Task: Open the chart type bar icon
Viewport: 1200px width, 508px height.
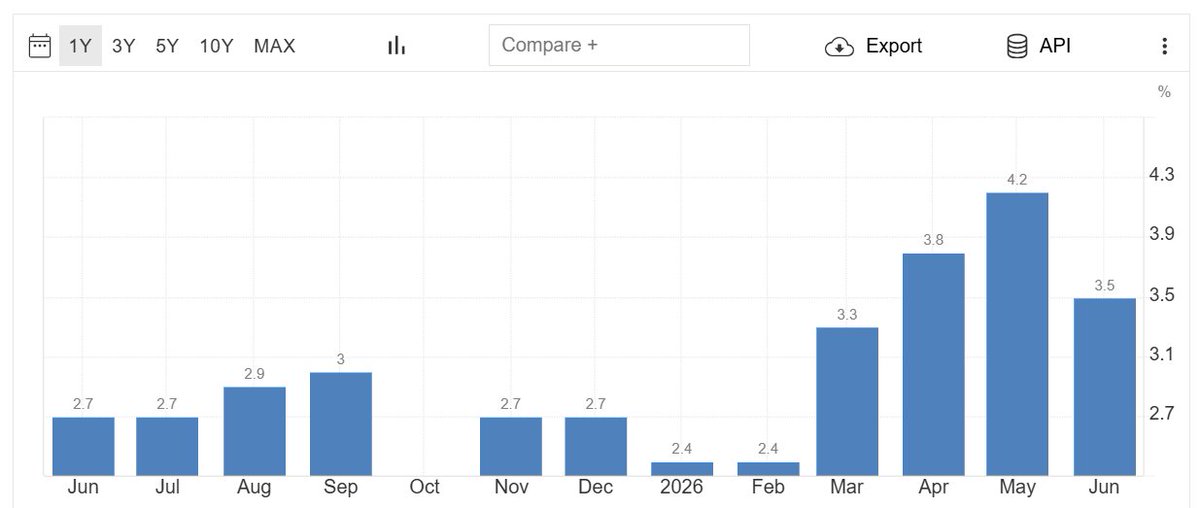Action: (x=397, y=45)
